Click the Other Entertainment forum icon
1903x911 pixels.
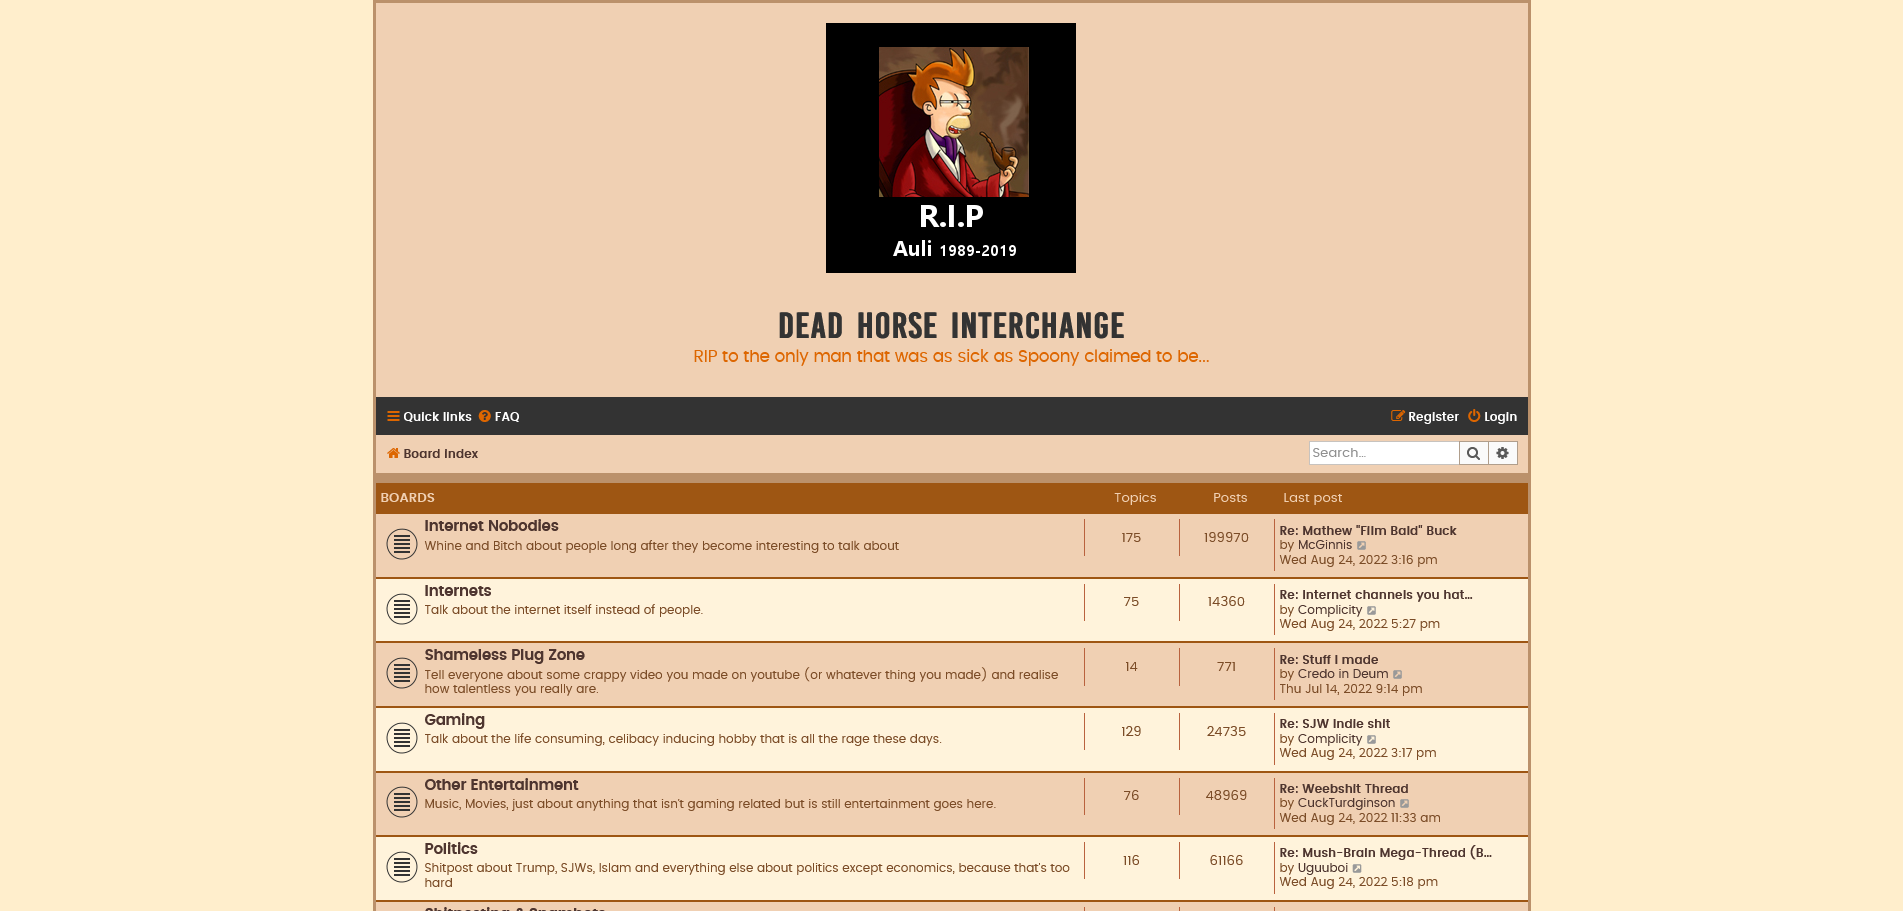pos(402,802)
